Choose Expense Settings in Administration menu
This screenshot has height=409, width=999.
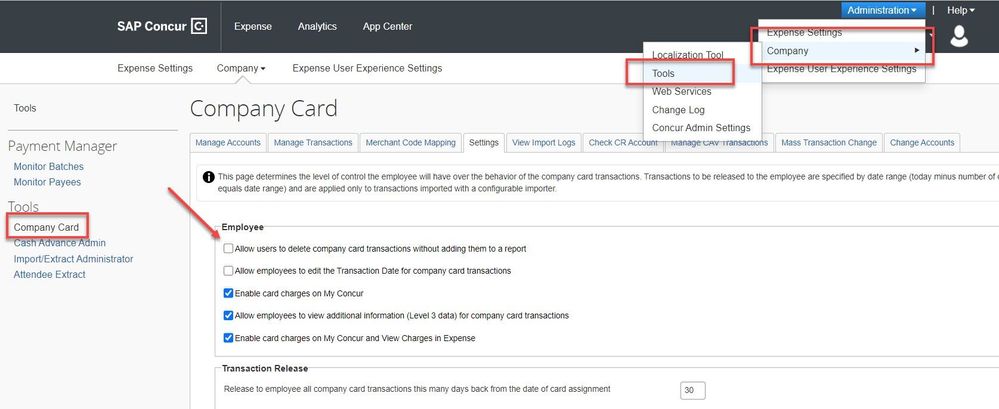coord(804,32)
